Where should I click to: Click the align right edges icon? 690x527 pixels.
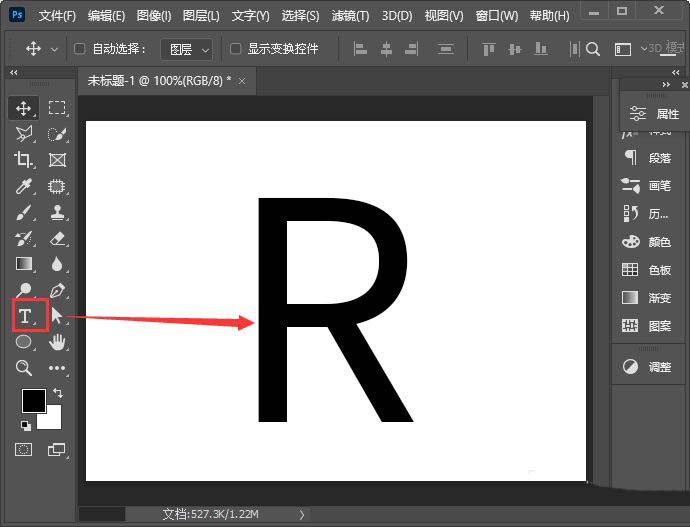pos(412,49)
